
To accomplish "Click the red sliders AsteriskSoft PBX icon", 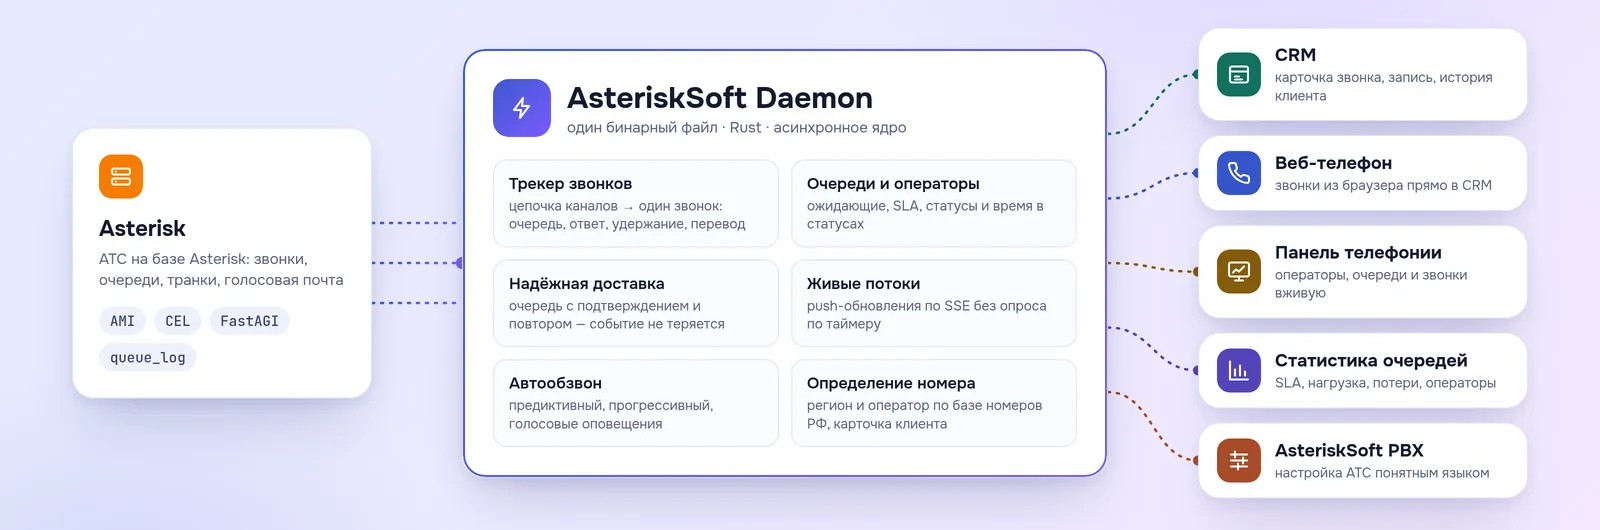I will [1239, 461].
